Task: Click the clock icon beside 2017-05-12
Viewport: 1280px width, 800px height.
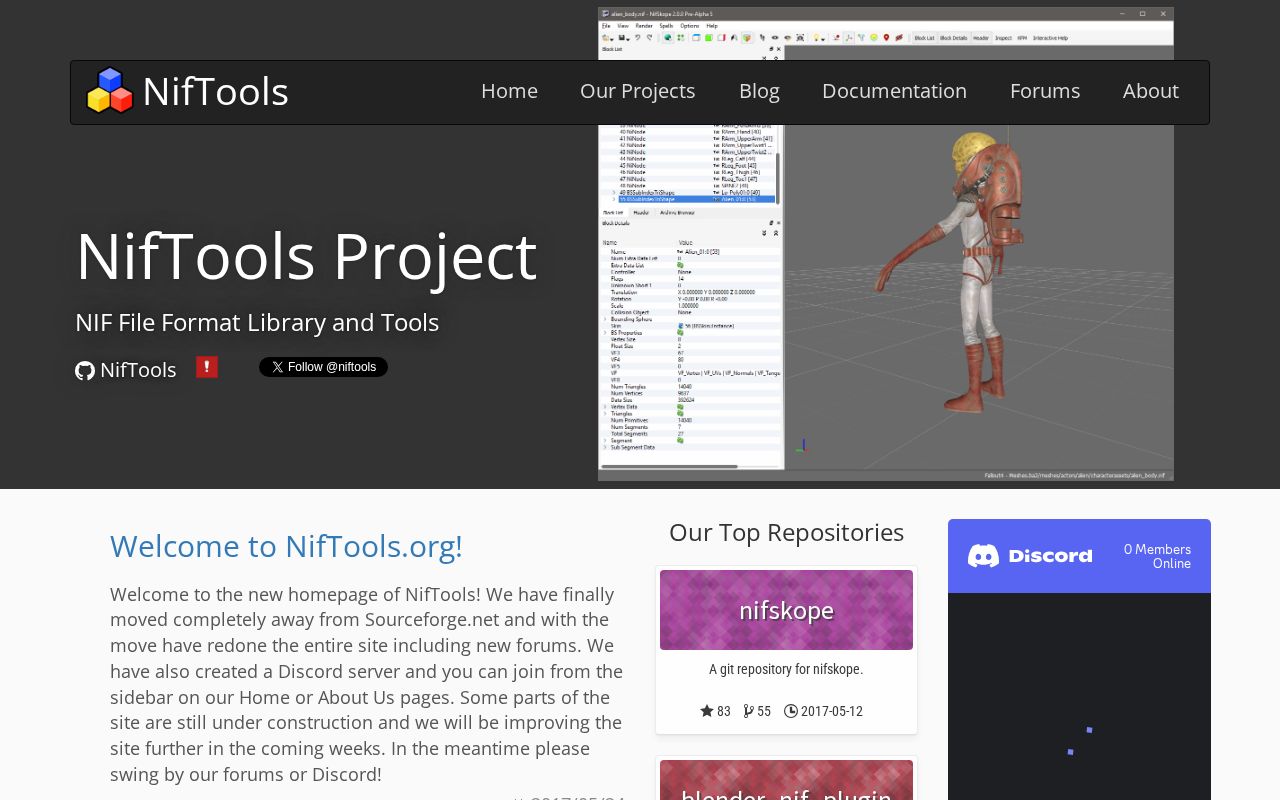Action: pos(791,711)
